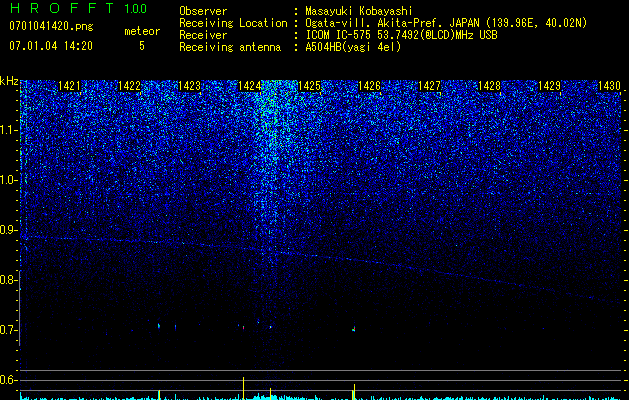Viewport: 629px width, 400px height.
Task: Click antenna value A504HB(yagi 4el)
Action: pos(353,47)
